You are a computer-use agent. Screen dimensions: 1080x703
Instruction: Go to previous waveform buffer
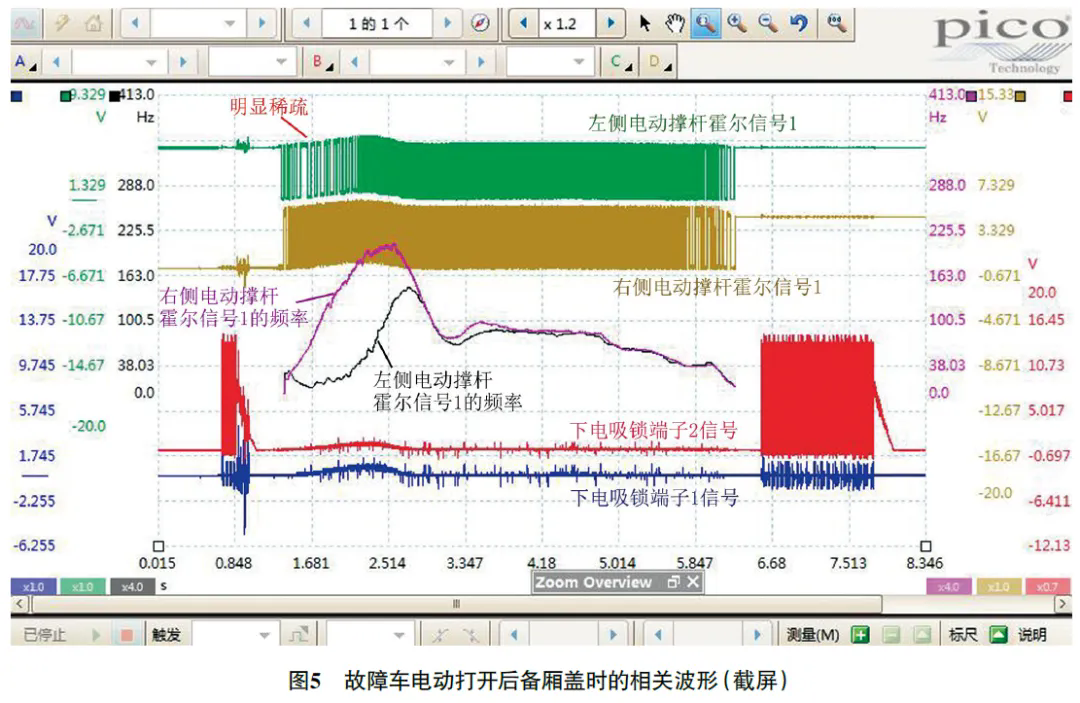[307, 23]
